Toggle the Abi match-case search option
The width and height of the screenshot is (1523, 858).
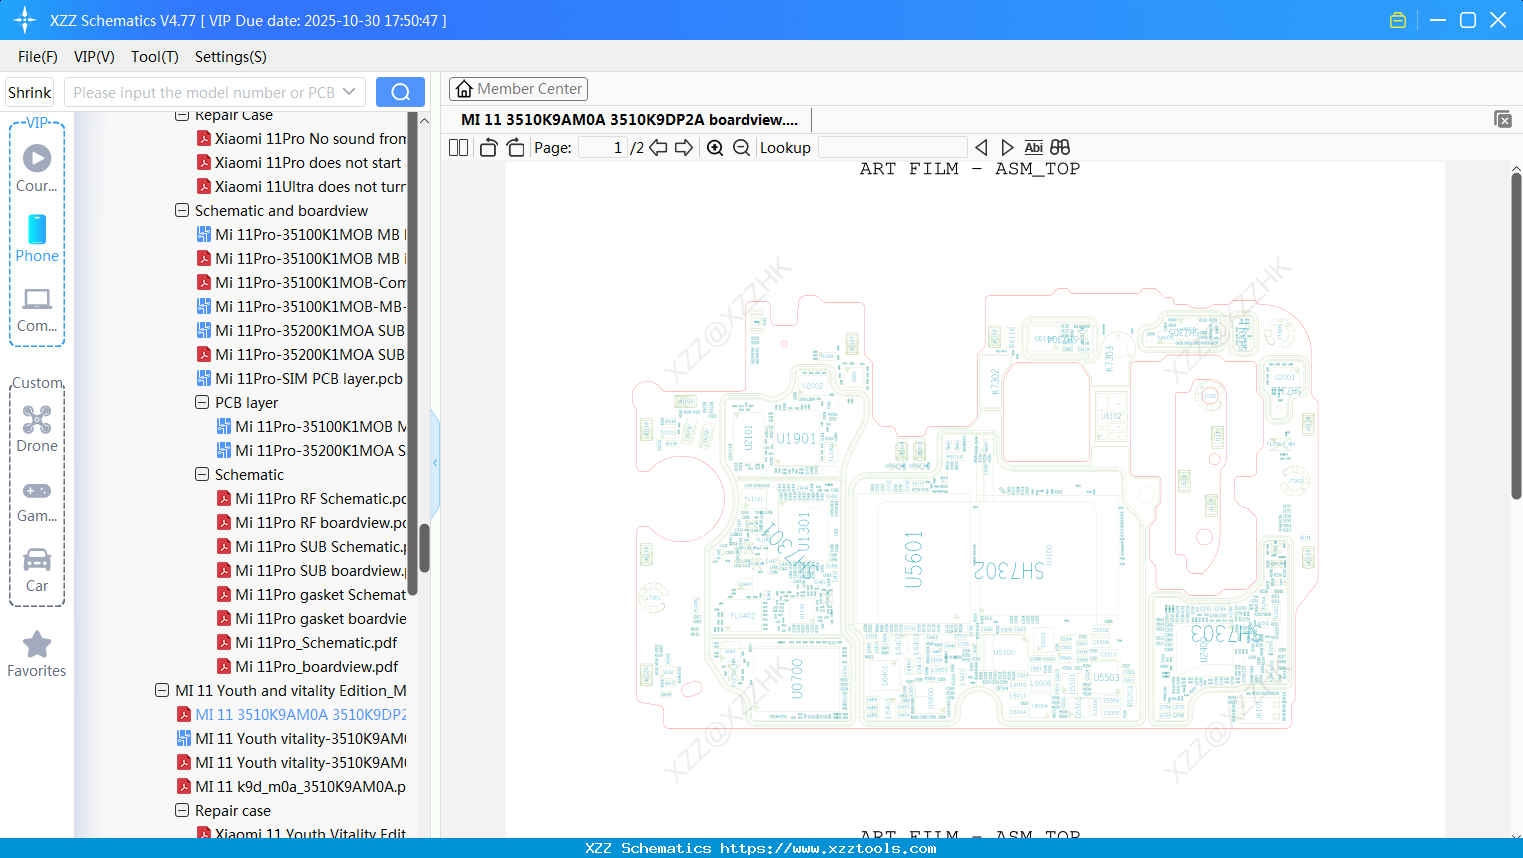click(1033, 147)
